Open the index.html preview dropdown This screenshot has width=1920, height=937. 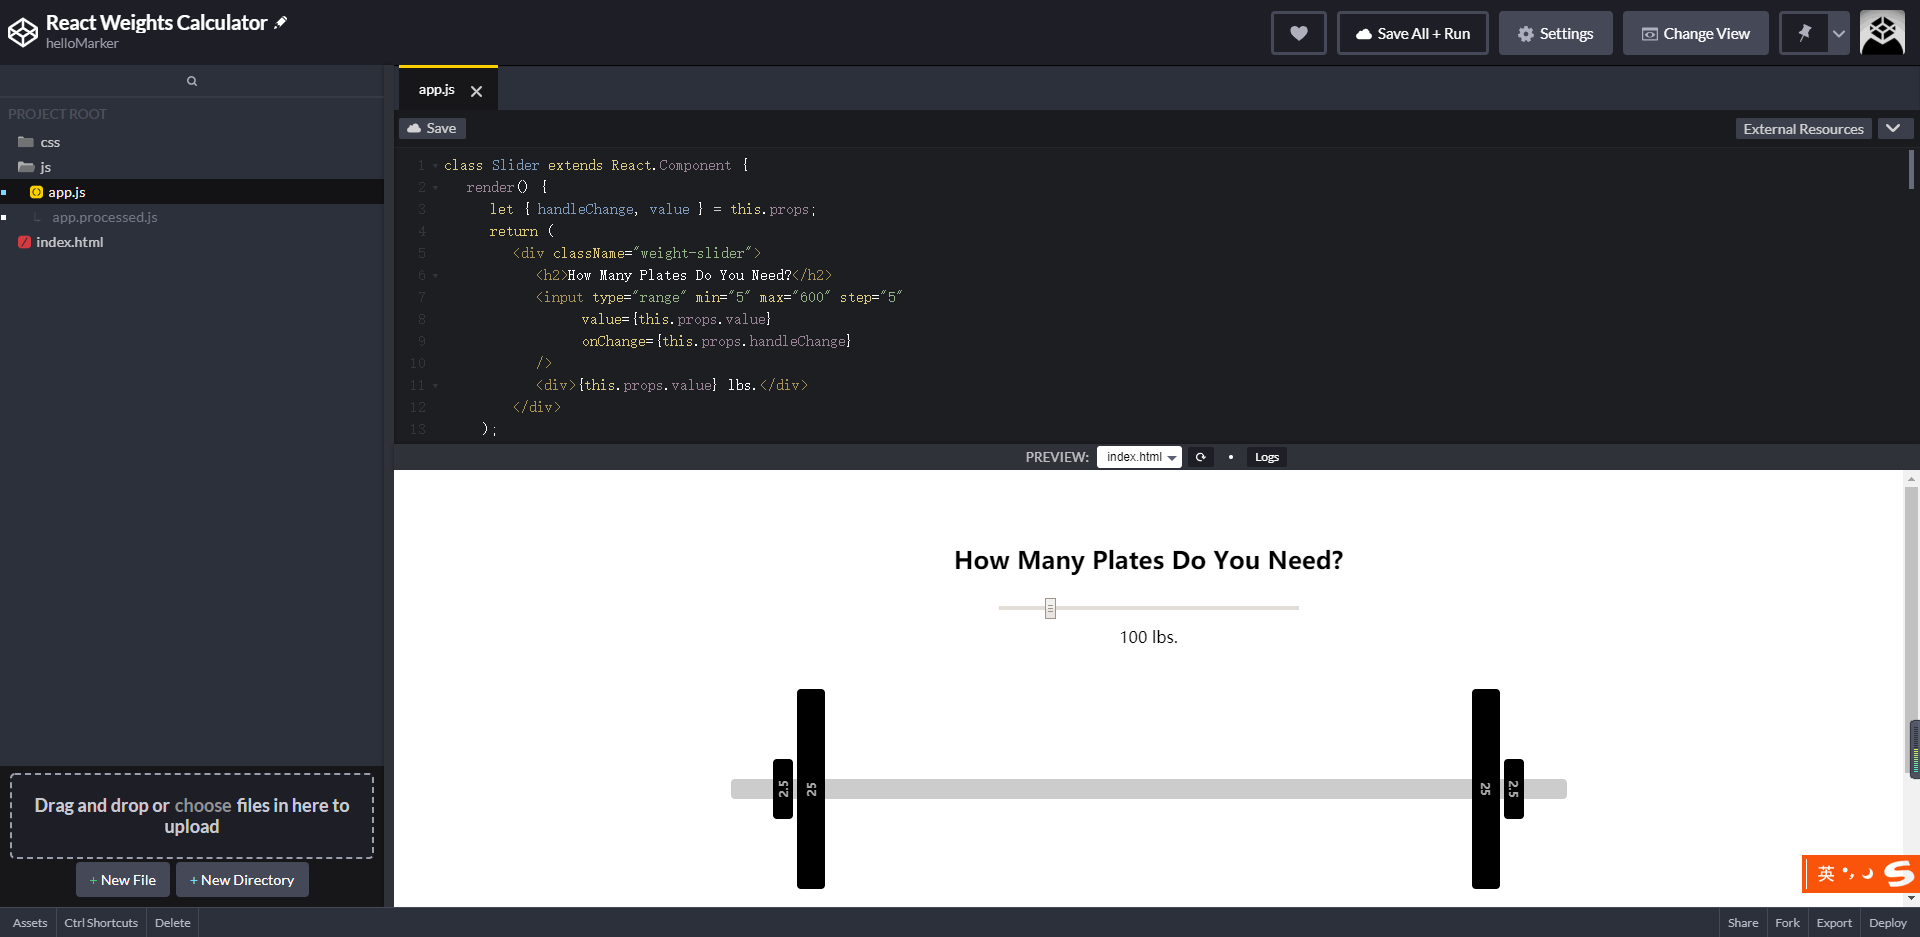(x=1140, y=457)
